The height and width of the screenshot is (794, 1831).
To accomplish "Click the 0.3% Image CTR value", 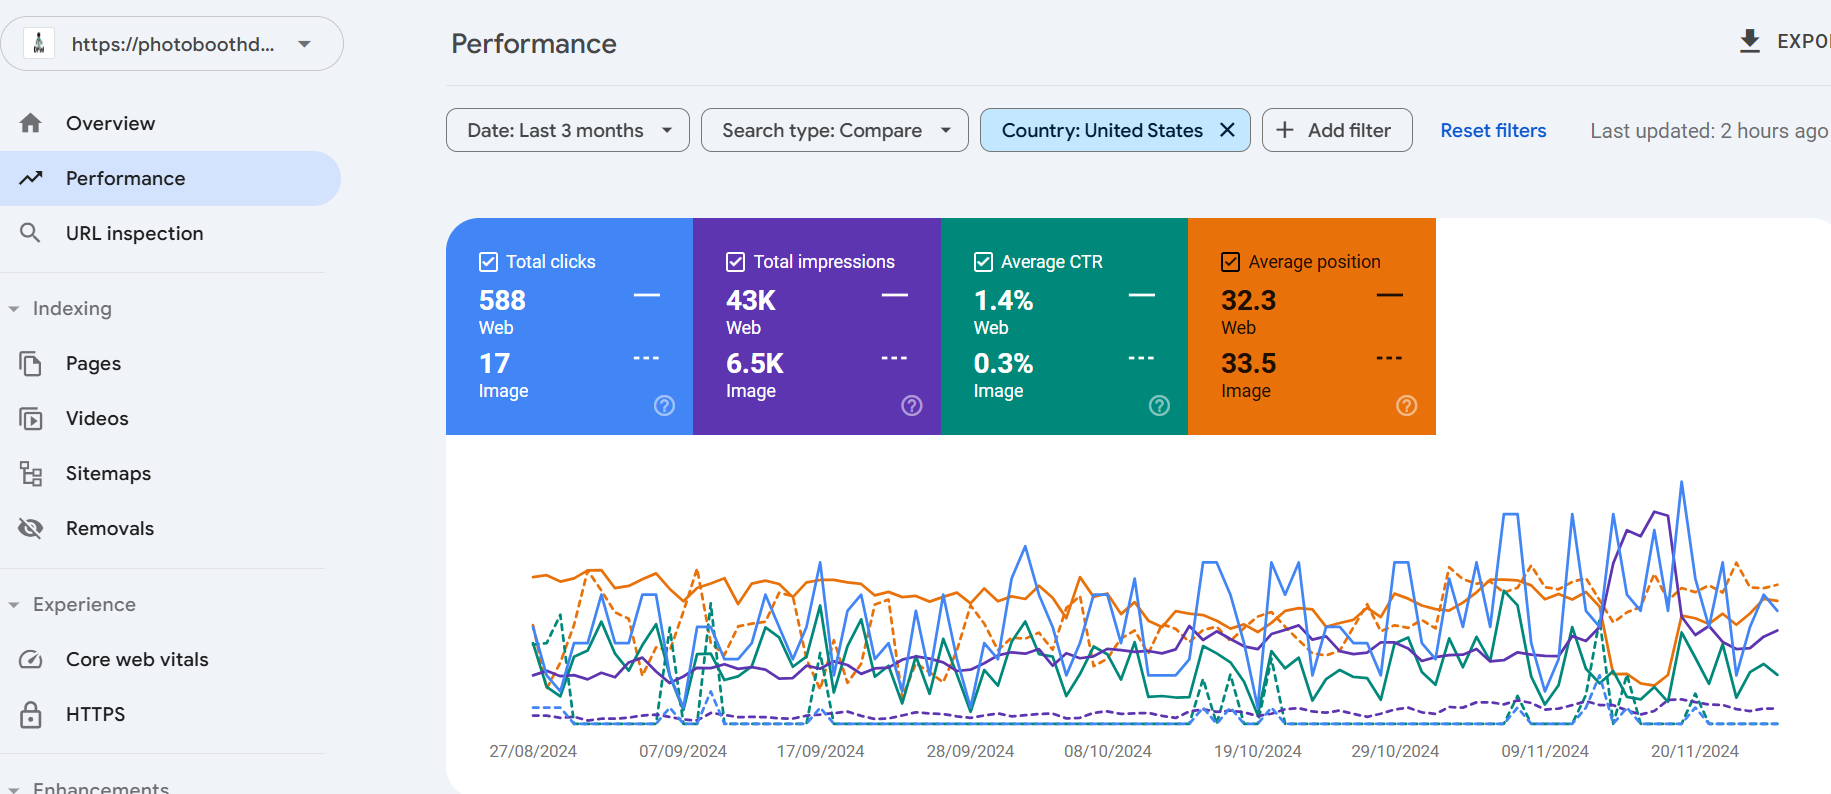I will [1003, 363].
